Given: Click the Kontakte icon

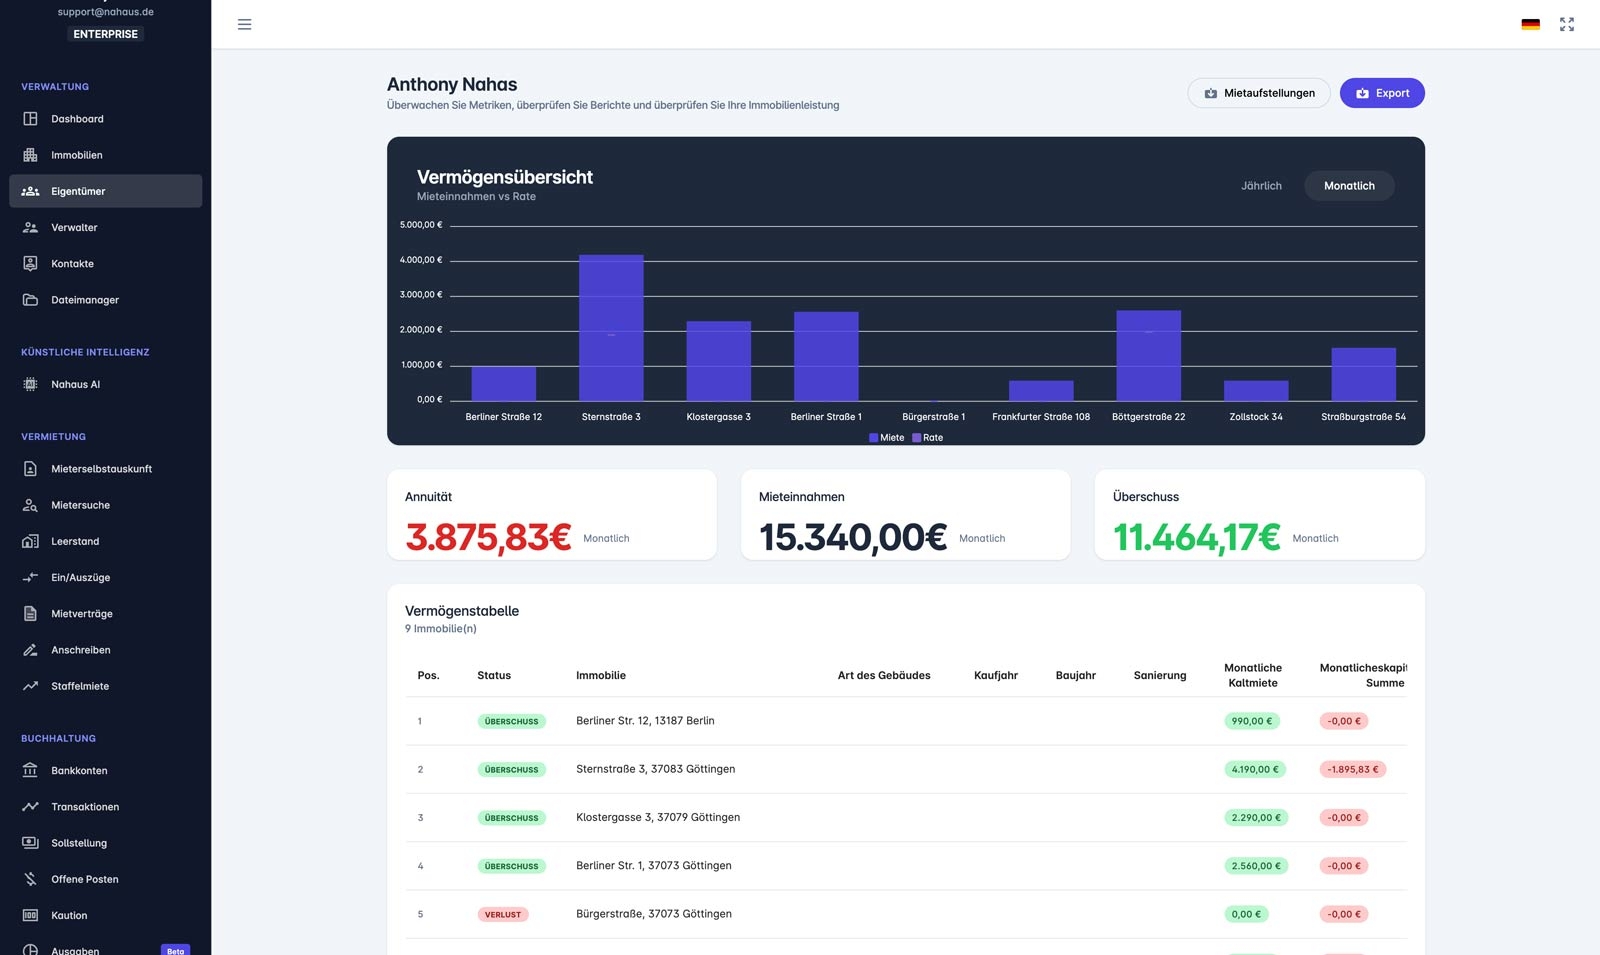Looking at the screenshot, I should click(30, 264).
